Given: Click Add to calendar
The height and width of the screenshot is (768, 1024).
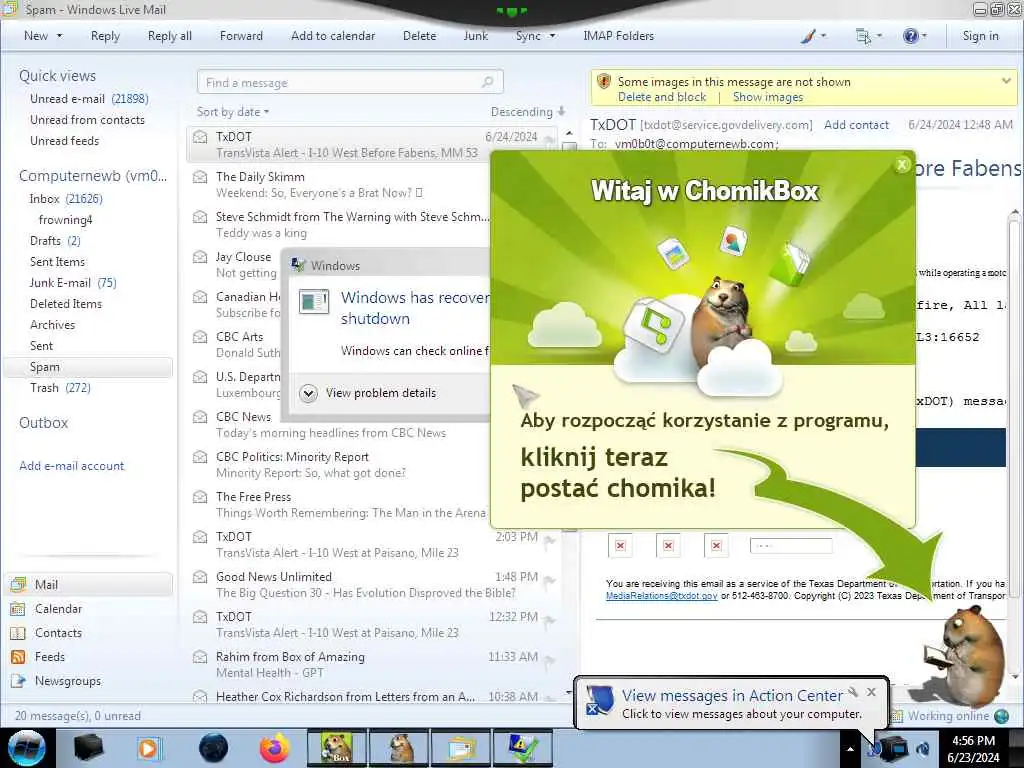Looking at the screenshot, I should pos(333,36).
